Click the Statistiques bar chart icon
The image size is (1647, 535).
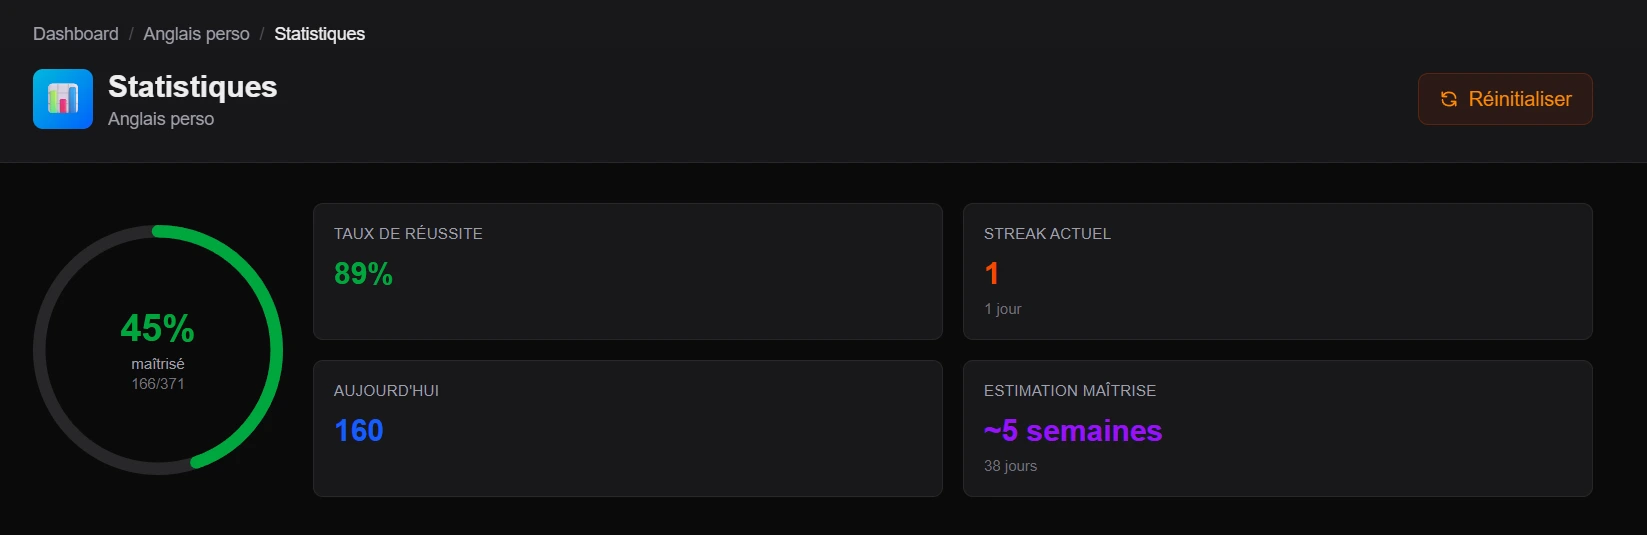point(63,99)
